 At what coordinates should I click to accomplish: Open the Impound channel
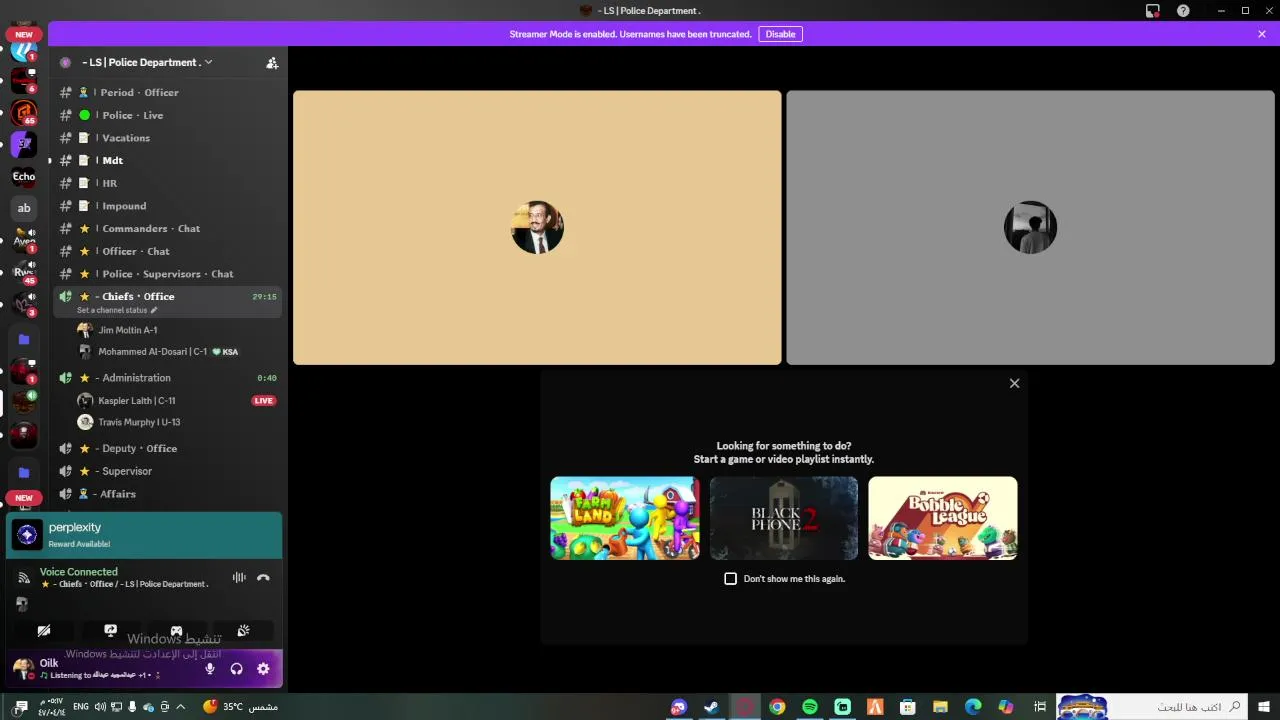[x=167, y=206]
